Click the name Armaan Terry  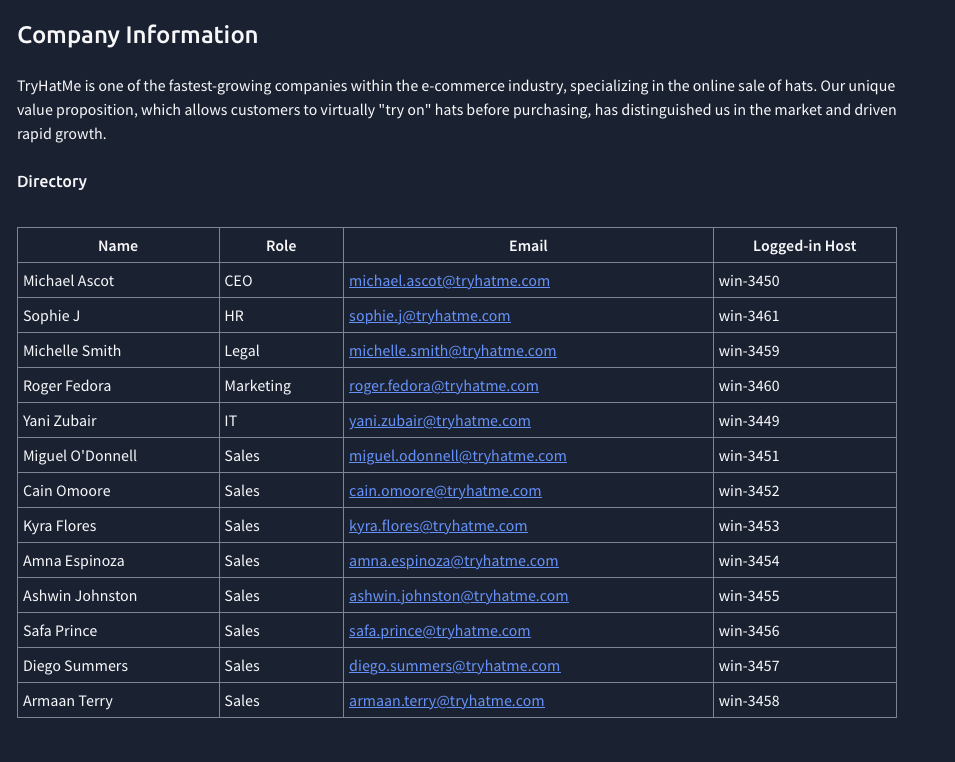point(68,701)
